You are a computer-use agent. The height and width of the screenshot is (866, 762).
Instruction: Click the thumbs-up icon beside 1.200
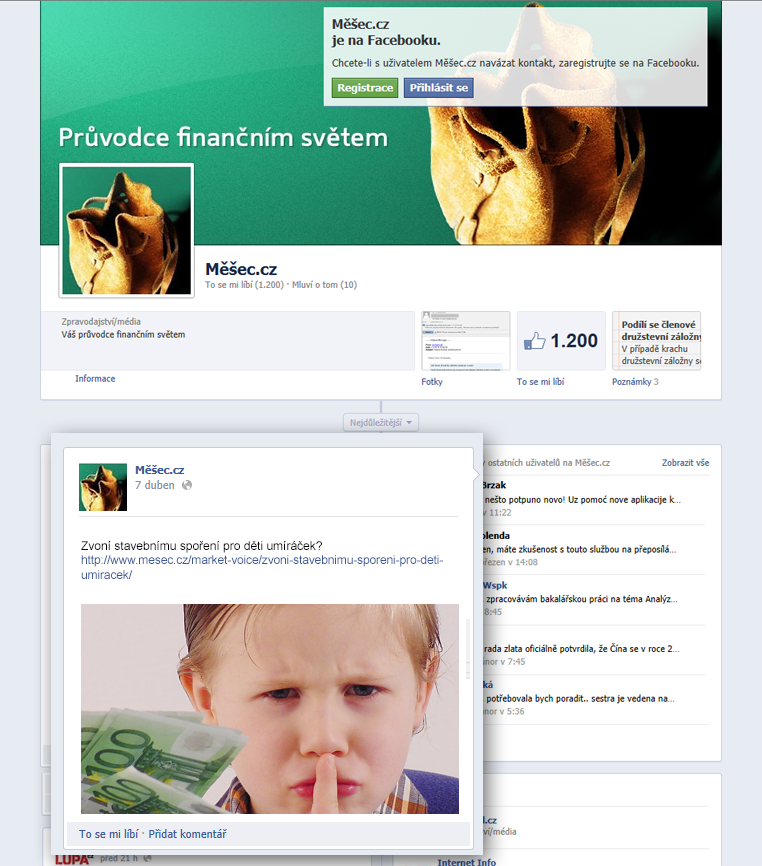[534, 341]
